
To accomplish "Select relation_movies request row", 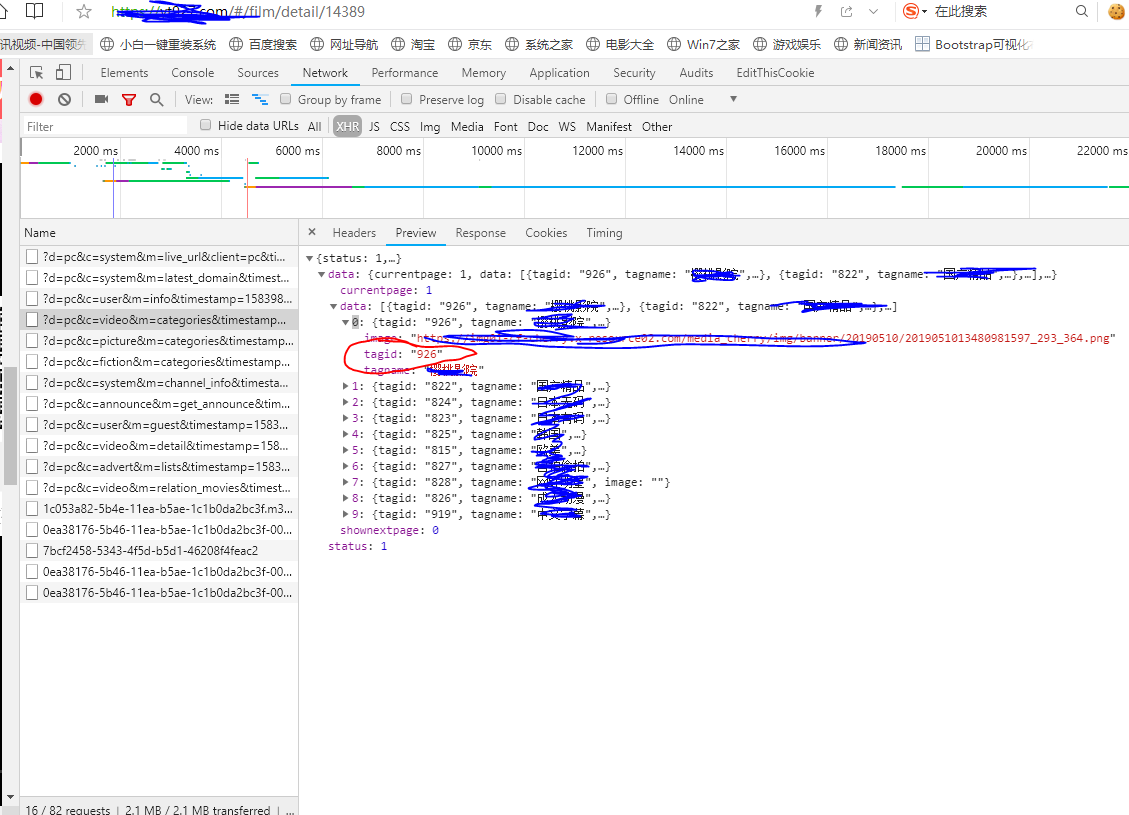I will 159,487.
